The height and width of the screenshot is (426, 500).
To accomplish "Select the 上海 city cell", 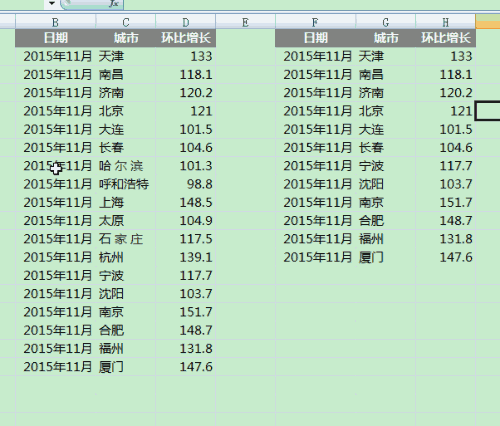I will (126, 202).
